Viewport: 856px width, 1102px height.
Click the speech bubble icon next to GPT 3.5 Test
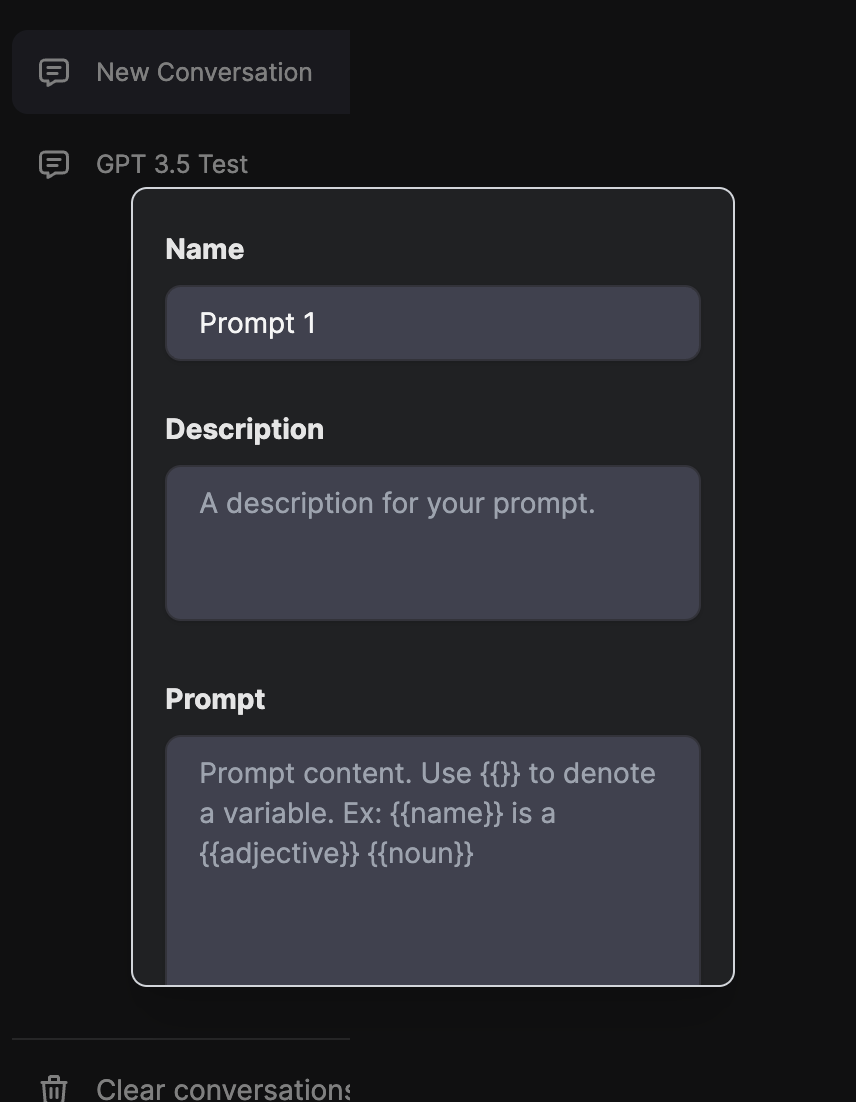coord(53,164)
